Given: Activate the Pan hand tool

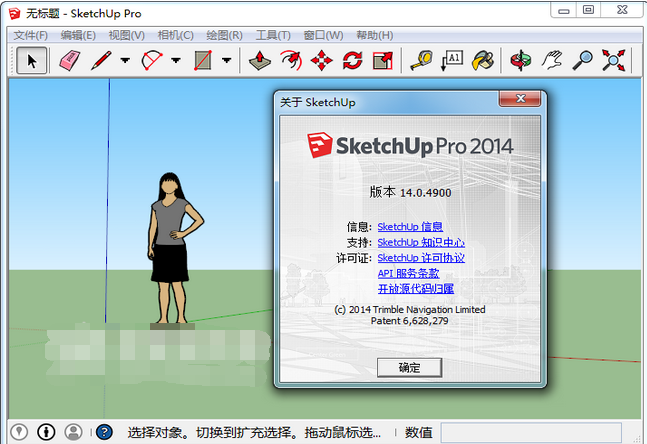Looking at the screenshot, I should (x=552, y=60).
